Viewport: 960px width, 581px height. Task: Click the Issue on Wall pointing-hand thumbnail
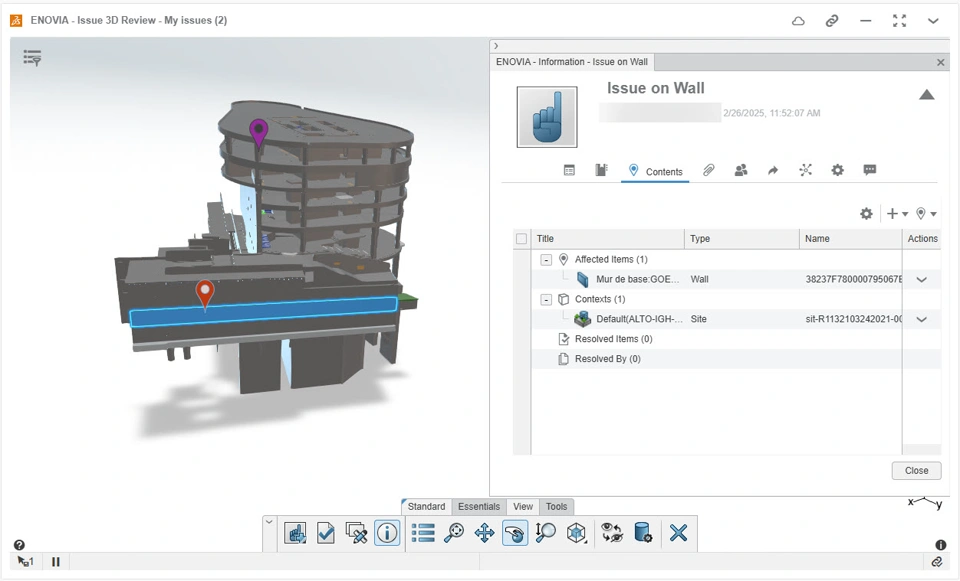[x=547, y=117]
